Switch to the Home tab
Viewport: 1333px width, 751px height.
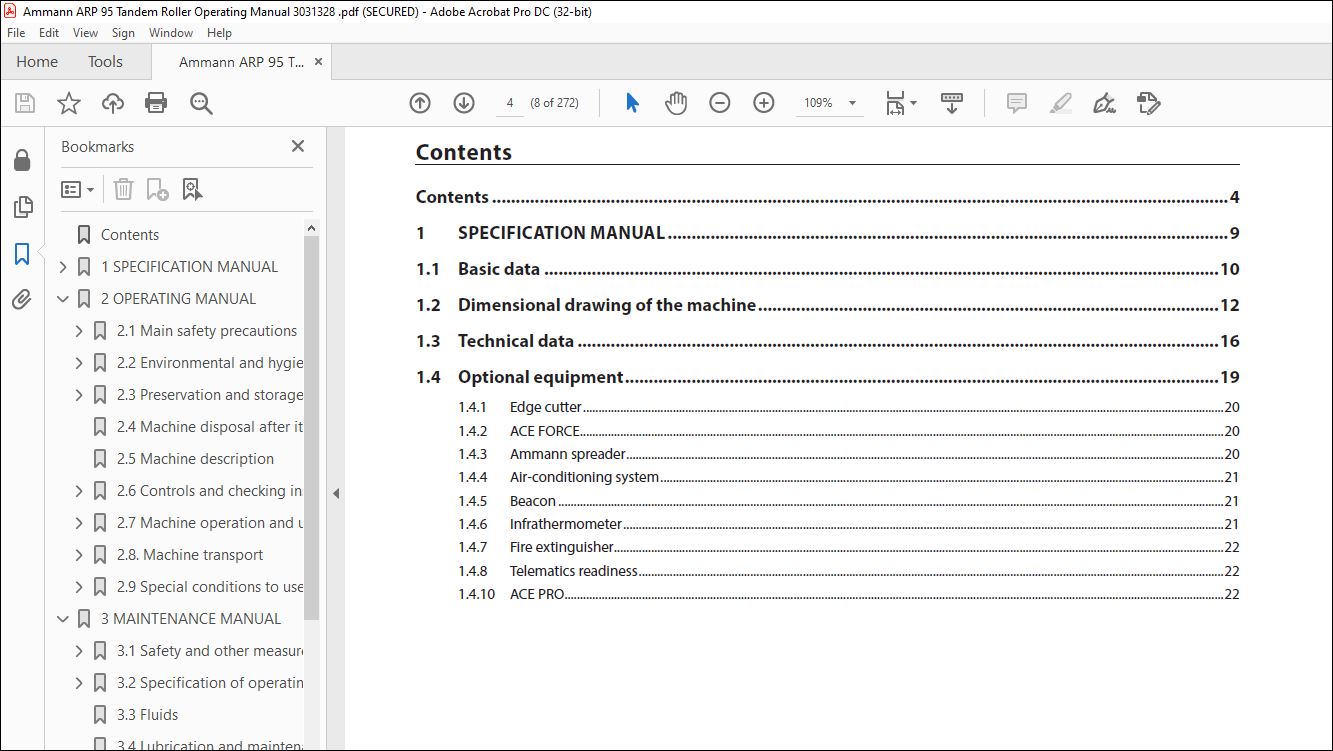pyautogui.click(x=37, y=62)
